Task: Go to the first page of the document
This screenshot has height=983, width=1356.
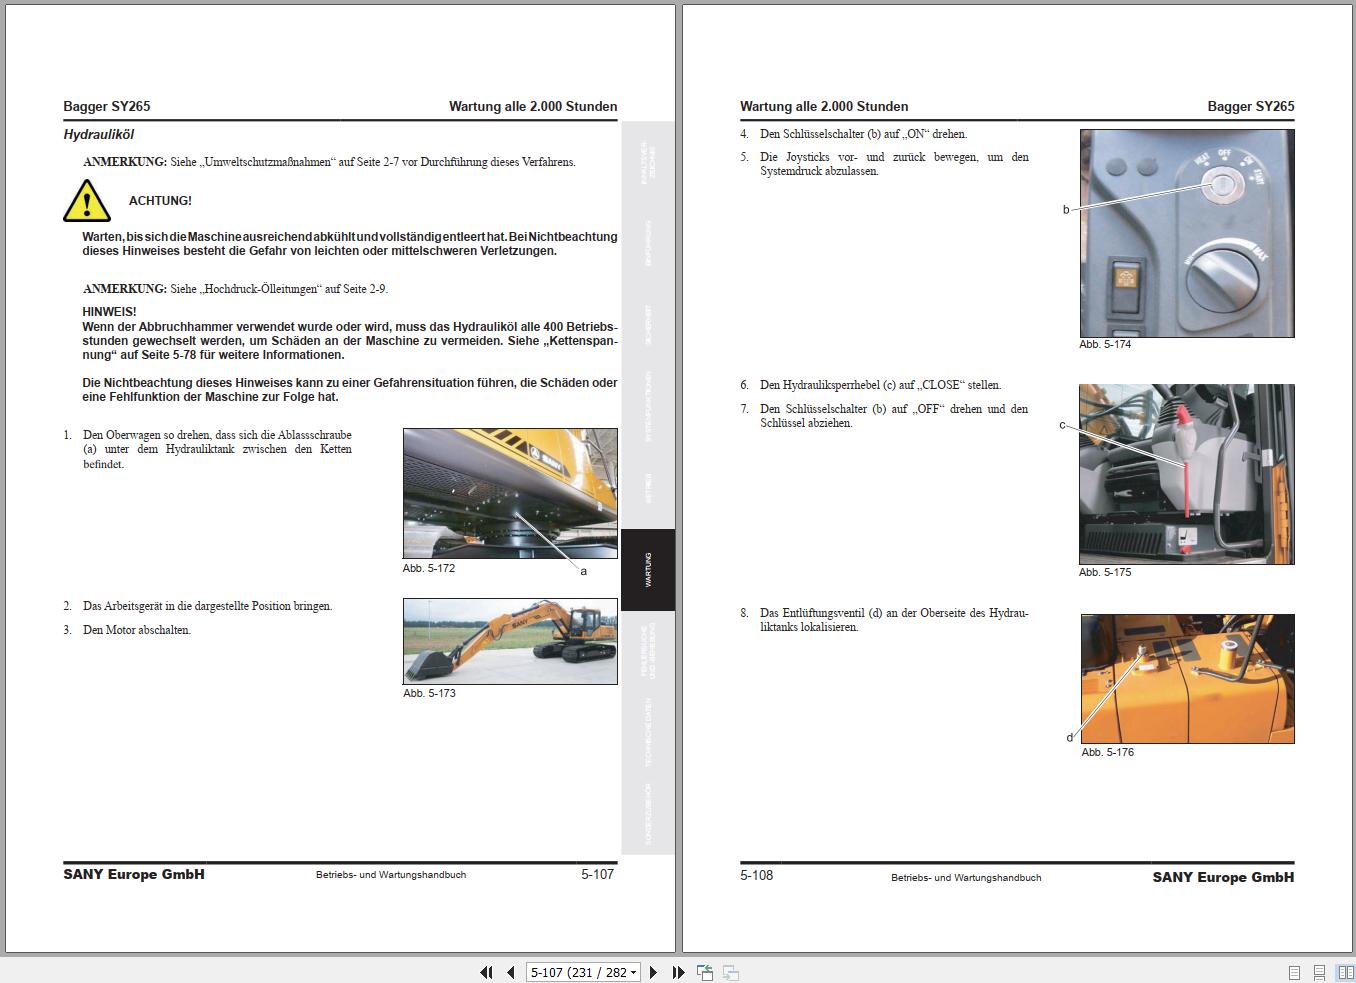Action: tap(486, 972)
